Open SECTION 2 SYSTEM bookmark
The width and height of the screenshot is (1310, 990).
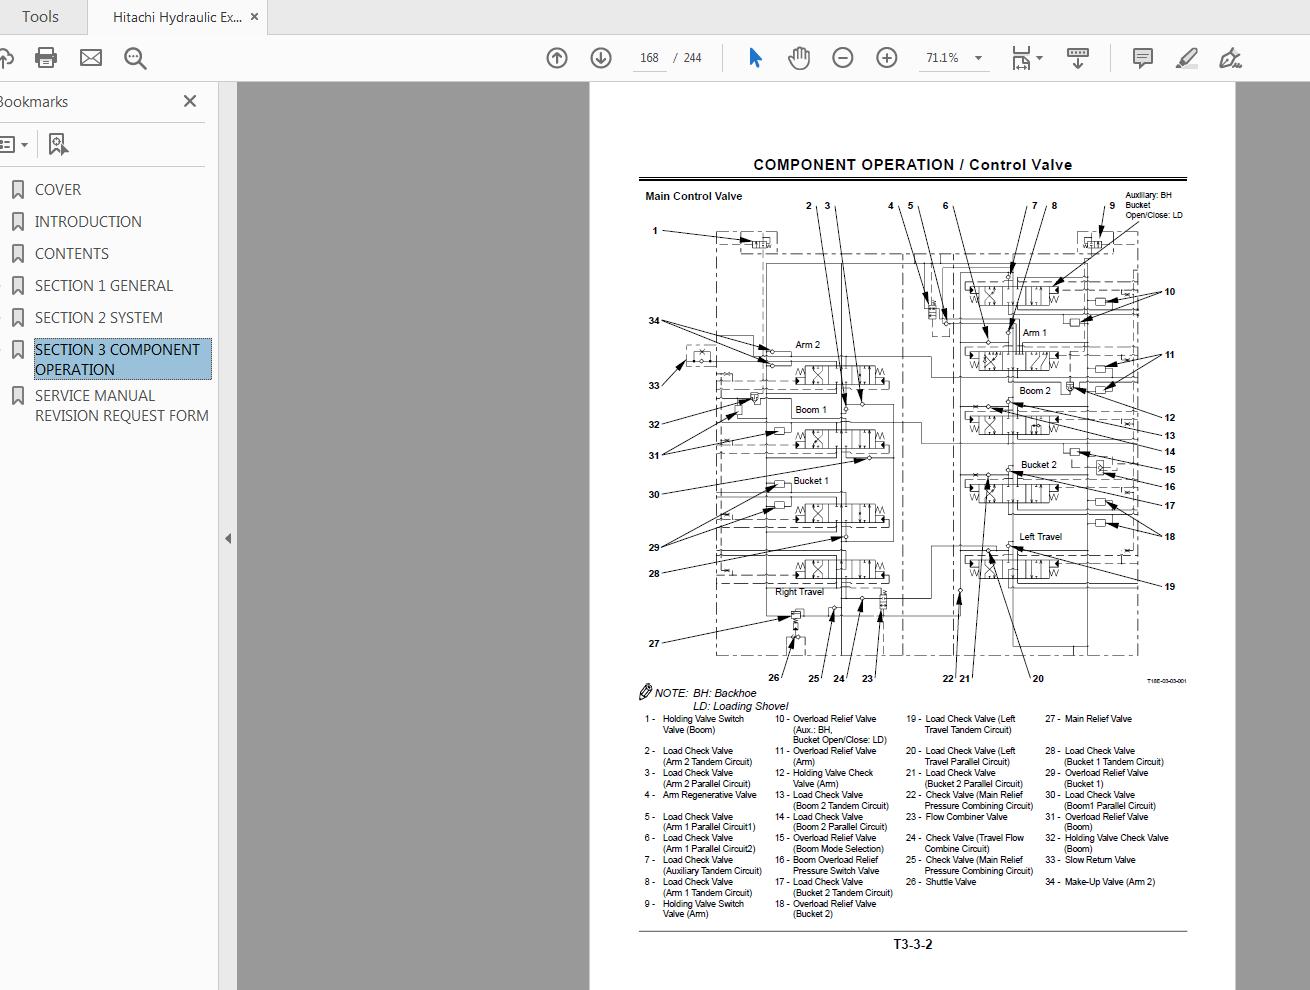pyautogui.click(x=98, y=317)
